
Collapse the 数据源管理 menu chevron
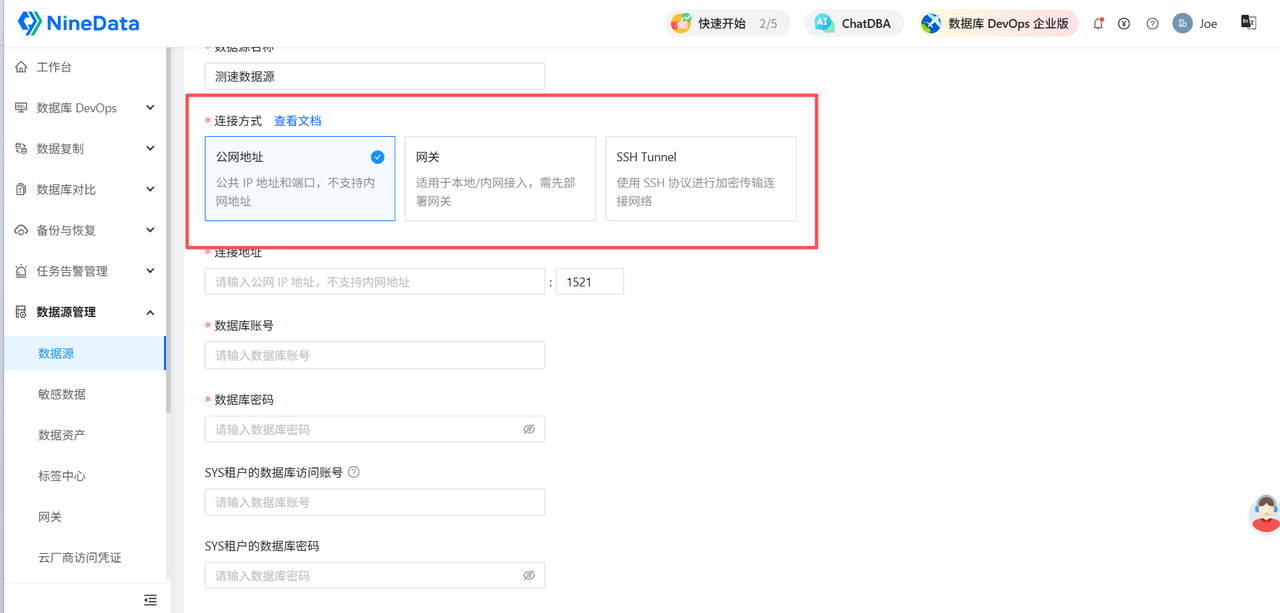pyautogui.click(x=150, y=313)
